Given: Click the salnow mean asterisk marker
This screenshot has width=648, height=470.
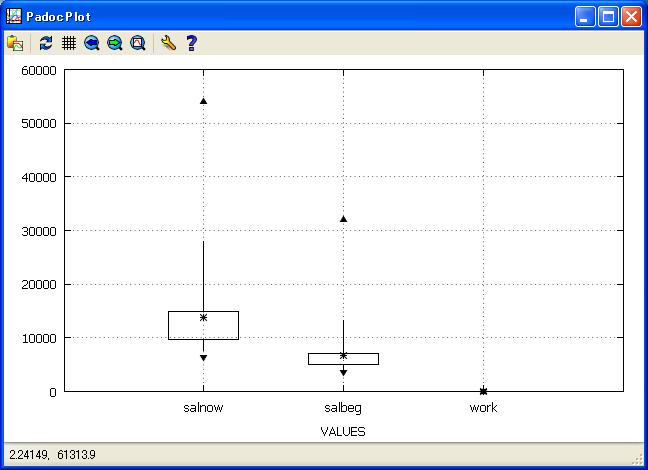Looking at the screenshot, I should click(203, 317).
